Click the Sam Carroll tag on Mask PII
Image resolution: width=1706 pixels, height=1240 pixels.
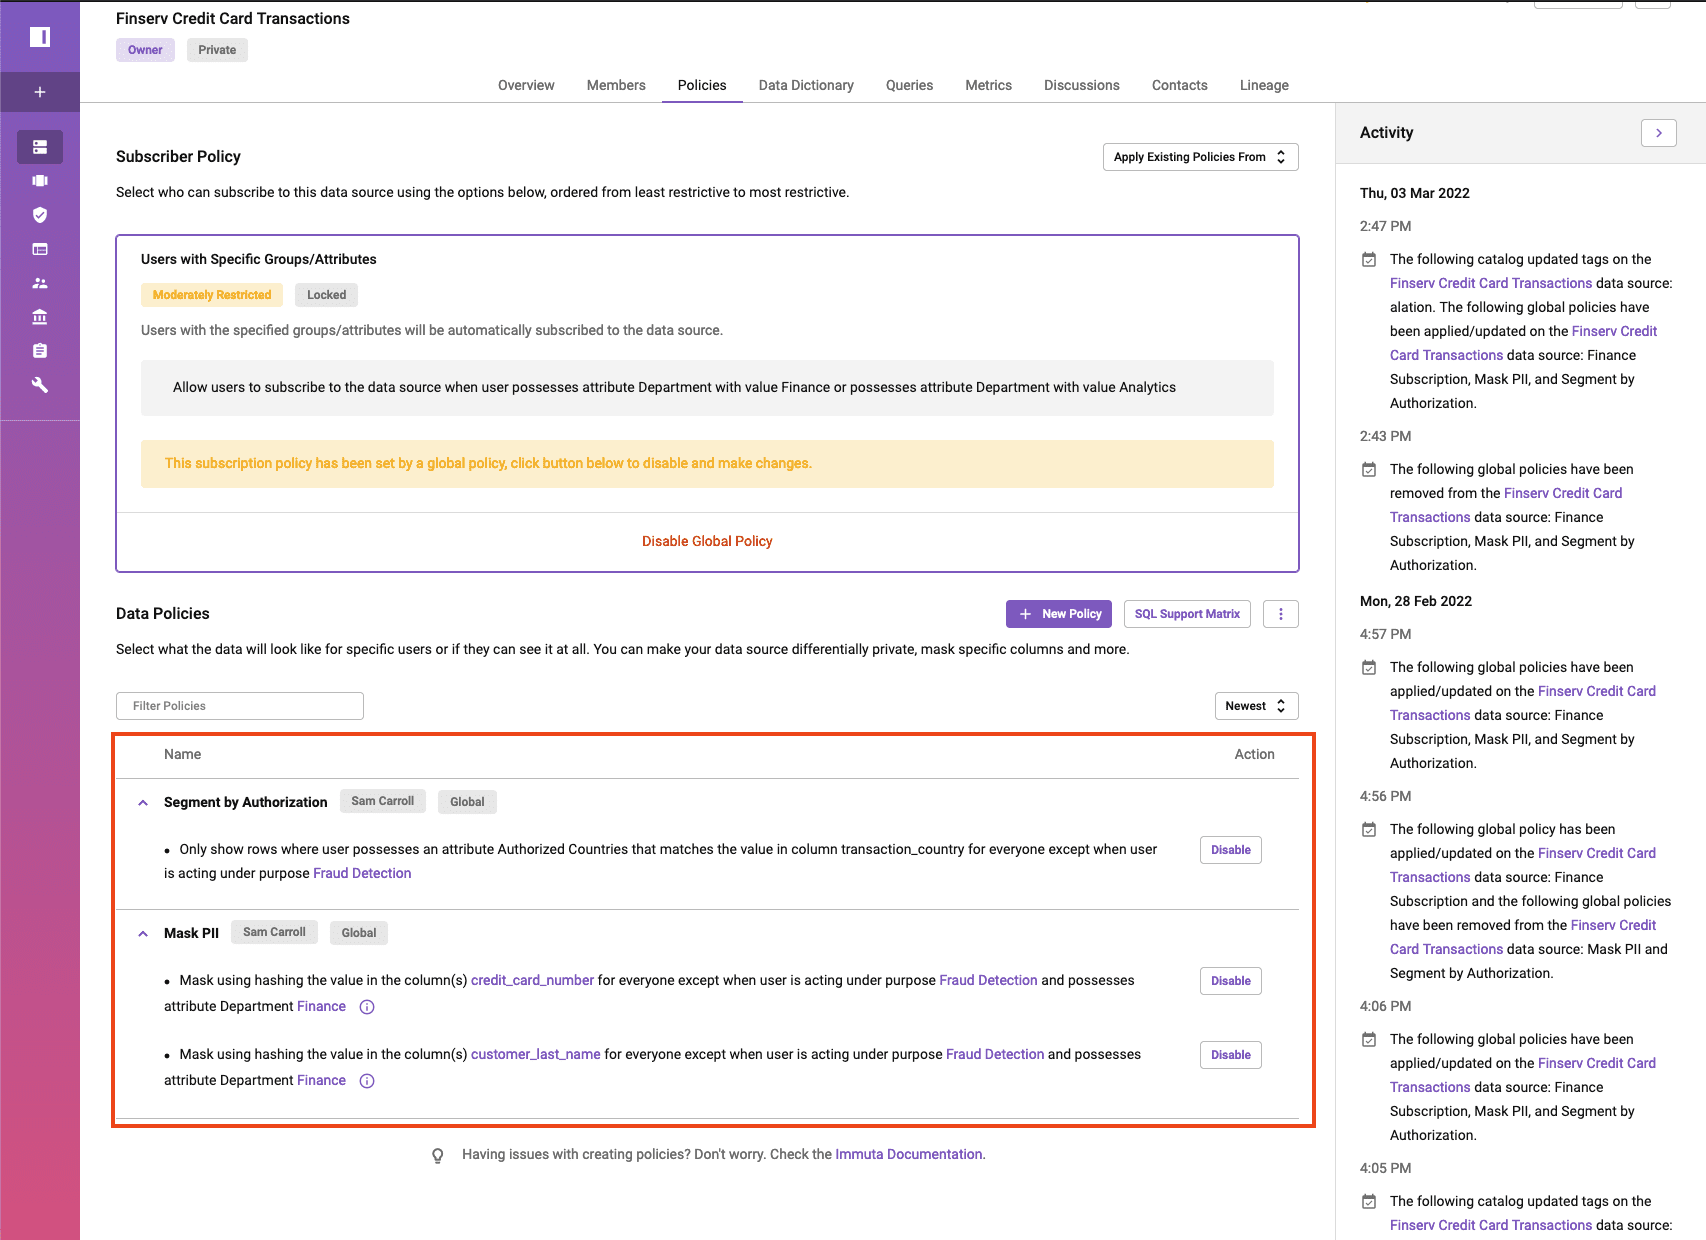pos(274,932)
